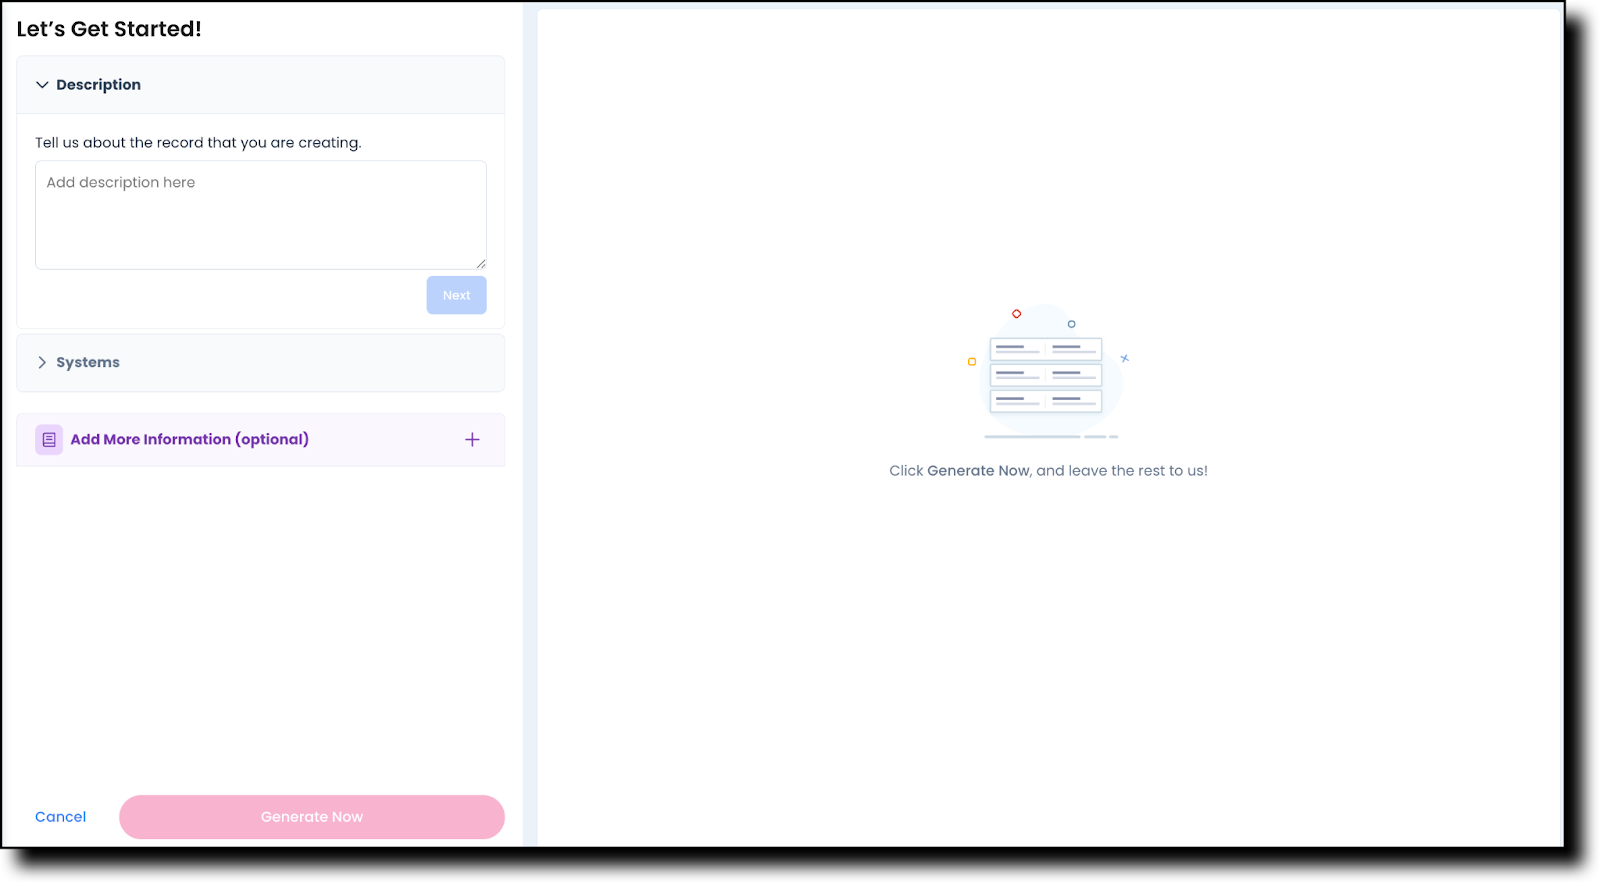This screenshot has height=883, width=1600.
Task: Collapse the Description section chevron
Action: coord(42,85)
